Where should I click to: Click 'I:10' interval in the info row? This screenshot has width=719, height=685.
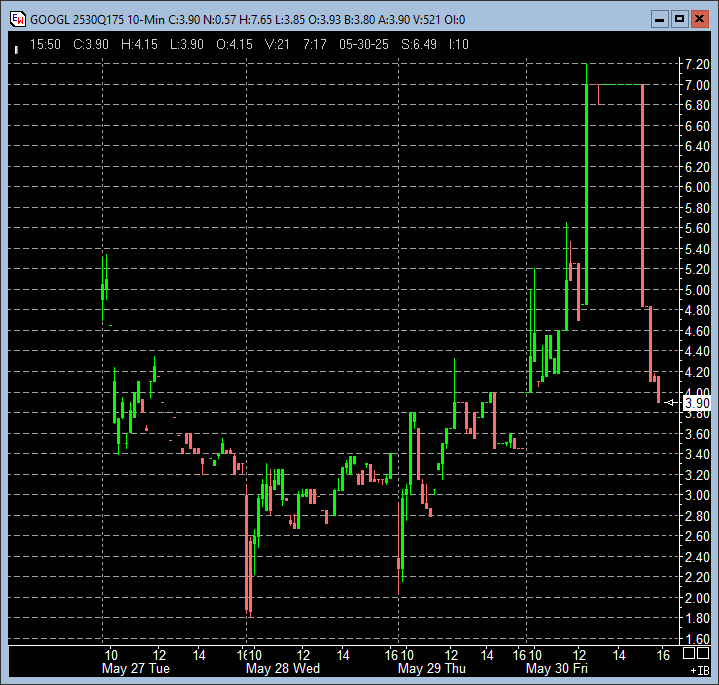(x=459, y=44)
